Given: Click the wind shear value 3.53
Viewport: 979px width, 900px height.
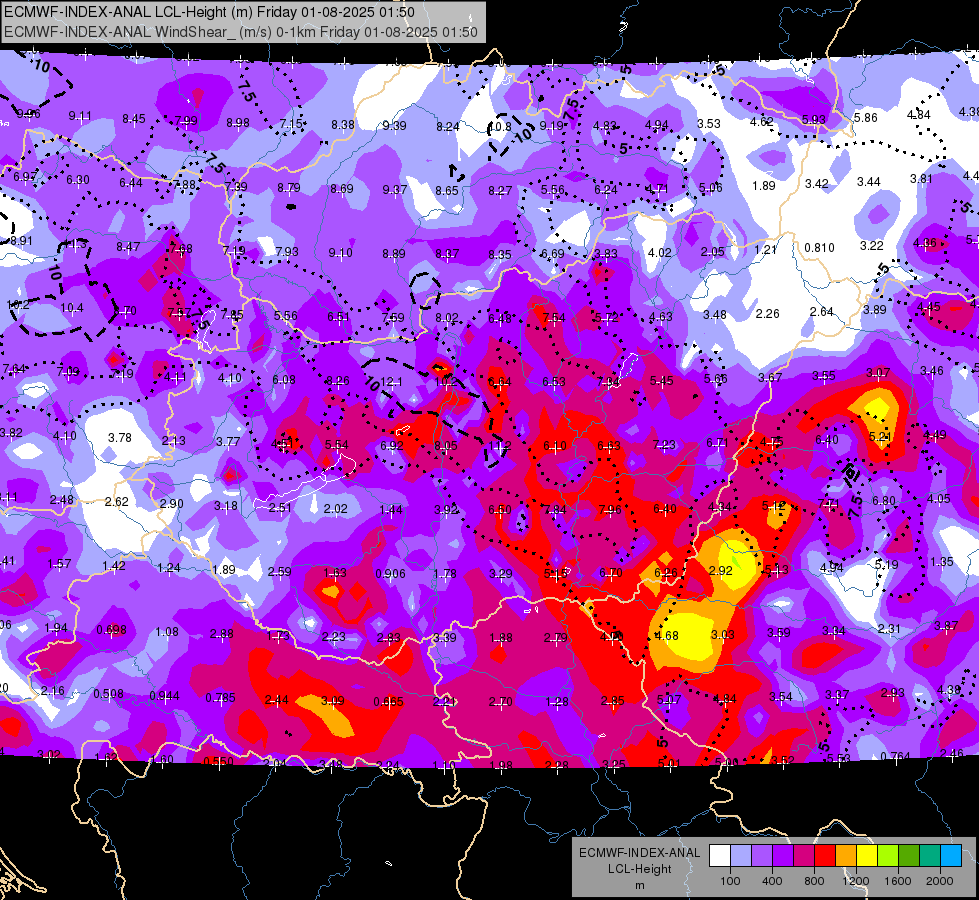Looking at the screenshot, I should point(709,124).
